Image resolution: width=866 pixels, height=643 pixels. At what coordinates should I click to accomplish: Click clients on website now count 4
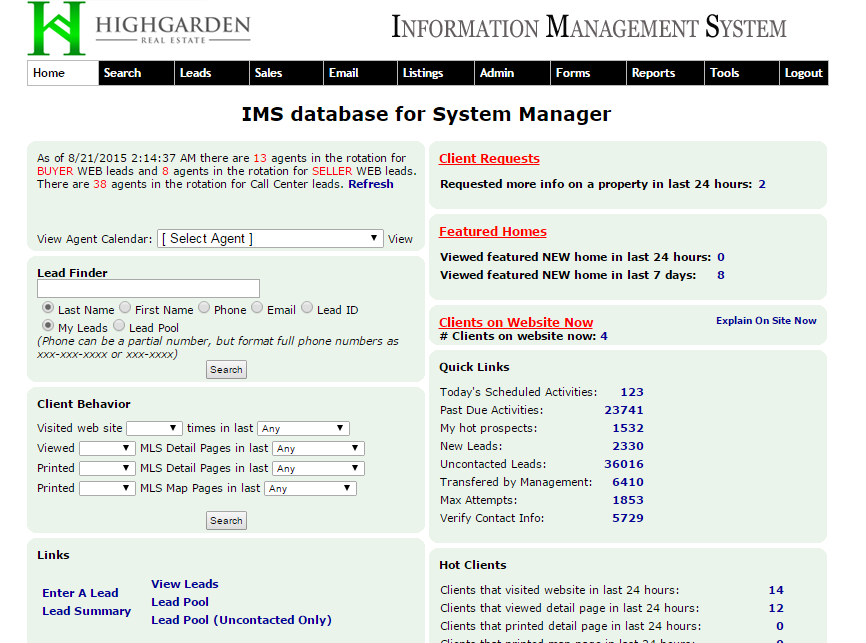click(x=604, y=336)
